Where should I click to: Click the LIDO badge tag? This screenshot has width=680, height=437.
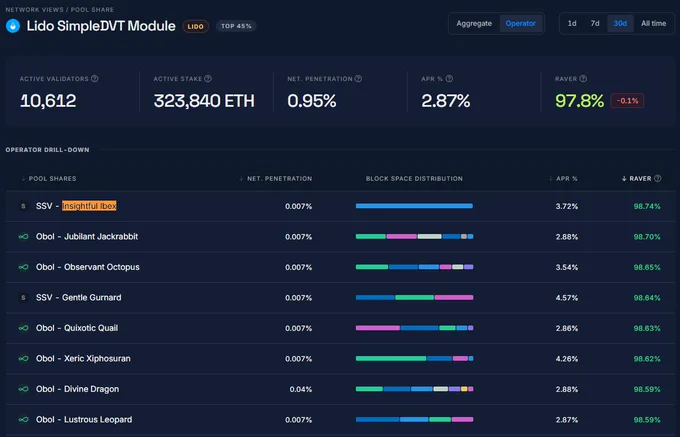tap(196, 26)
